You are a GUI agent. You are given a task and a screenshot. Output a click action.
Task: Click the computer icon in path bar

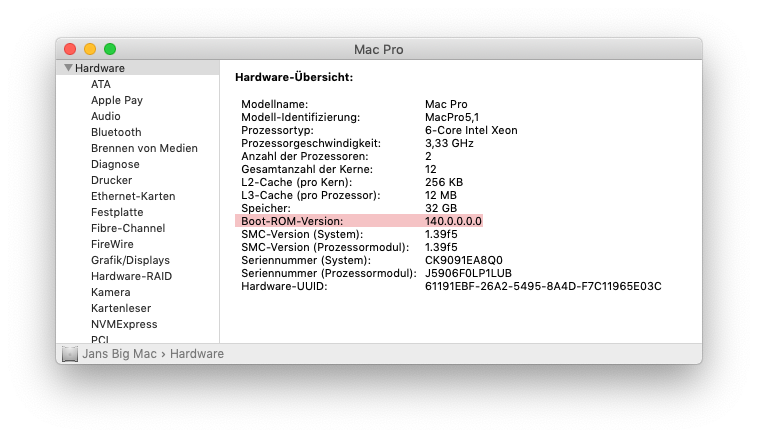[x=70, y=354]
